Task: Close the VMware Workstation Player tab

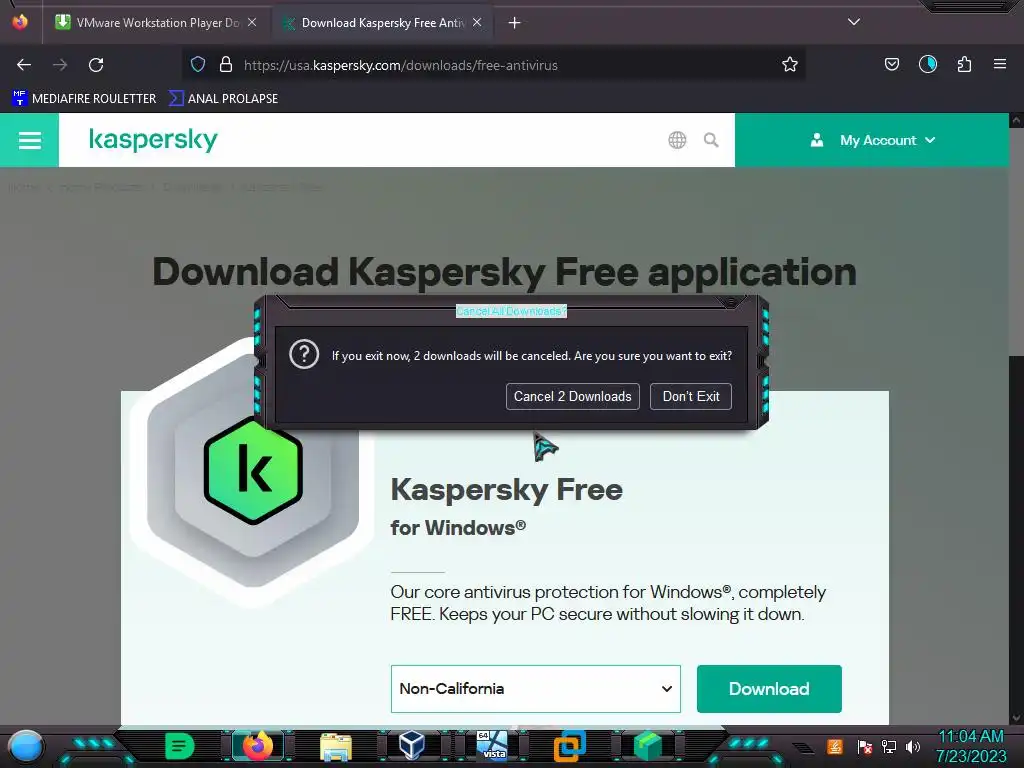Action: click(252, 23)
